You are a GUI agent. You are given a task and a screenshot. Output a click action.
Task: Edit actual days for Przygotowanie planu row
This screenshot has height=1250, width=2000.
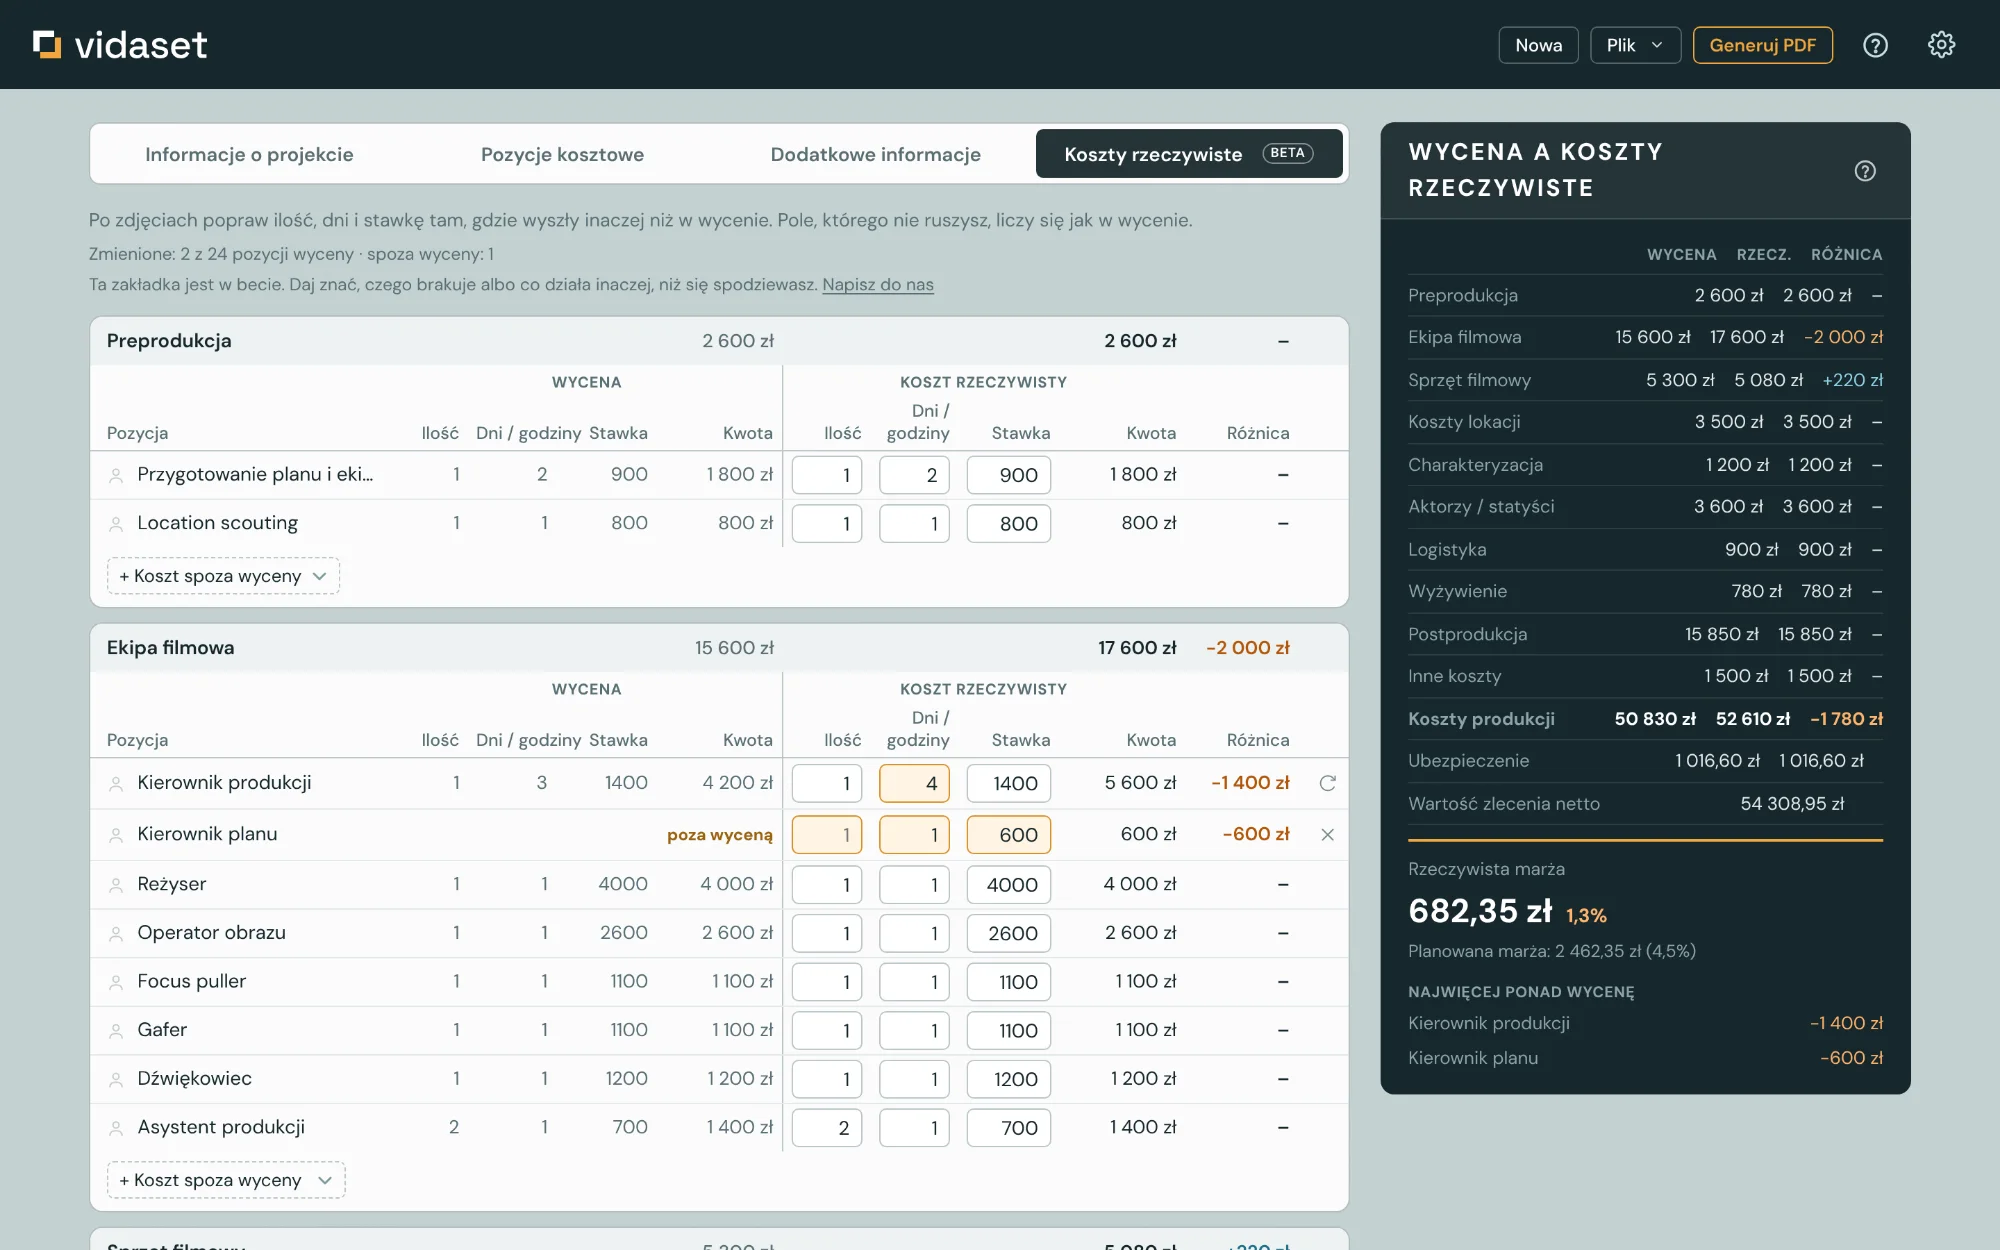tap(914, 475)
